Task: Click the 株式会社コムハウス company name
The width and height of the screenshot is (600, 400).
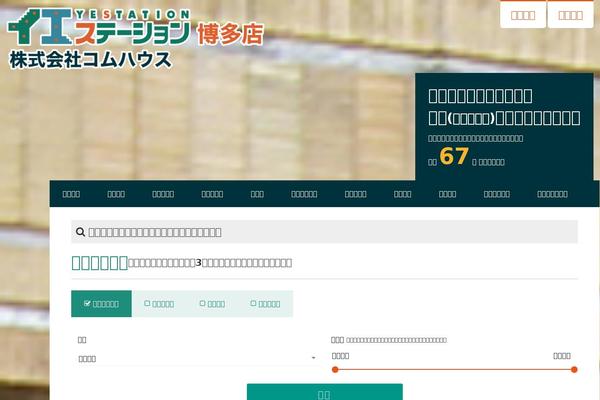Action: (90, 60)
